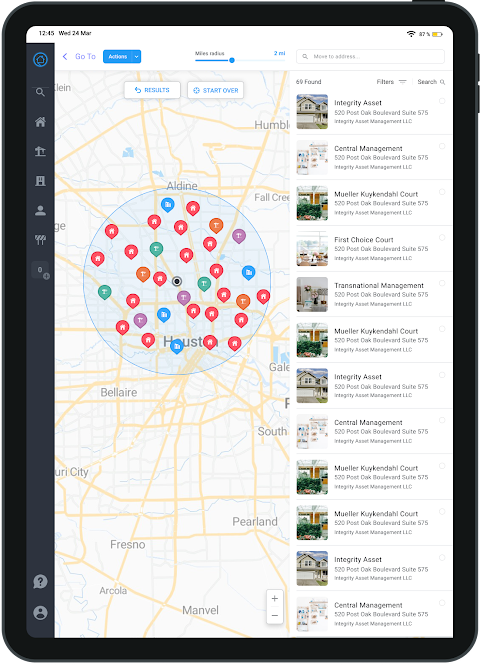480x665 pixels.
Task: Click the Move to address input field
Action: tap(370, 56)
